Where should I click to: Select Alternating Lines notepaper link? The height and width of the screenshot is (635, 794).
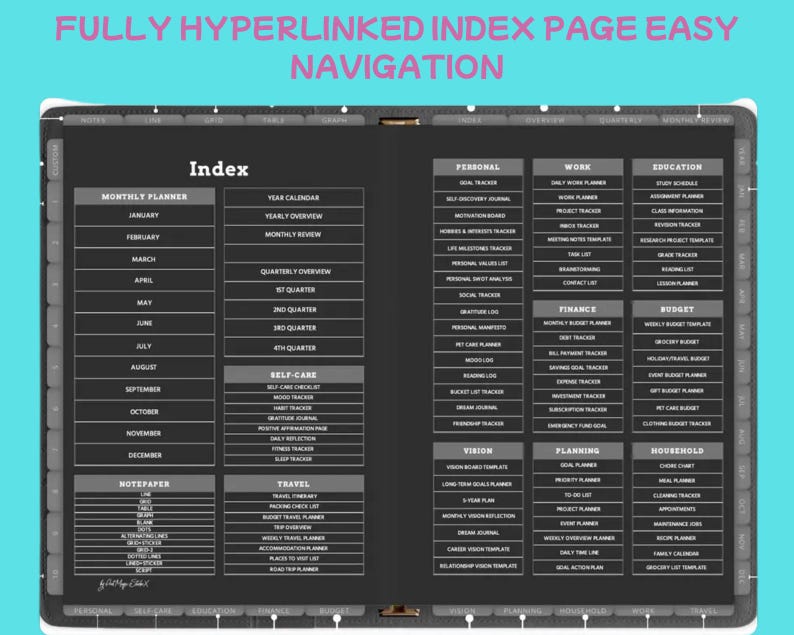tap(144, 536)
